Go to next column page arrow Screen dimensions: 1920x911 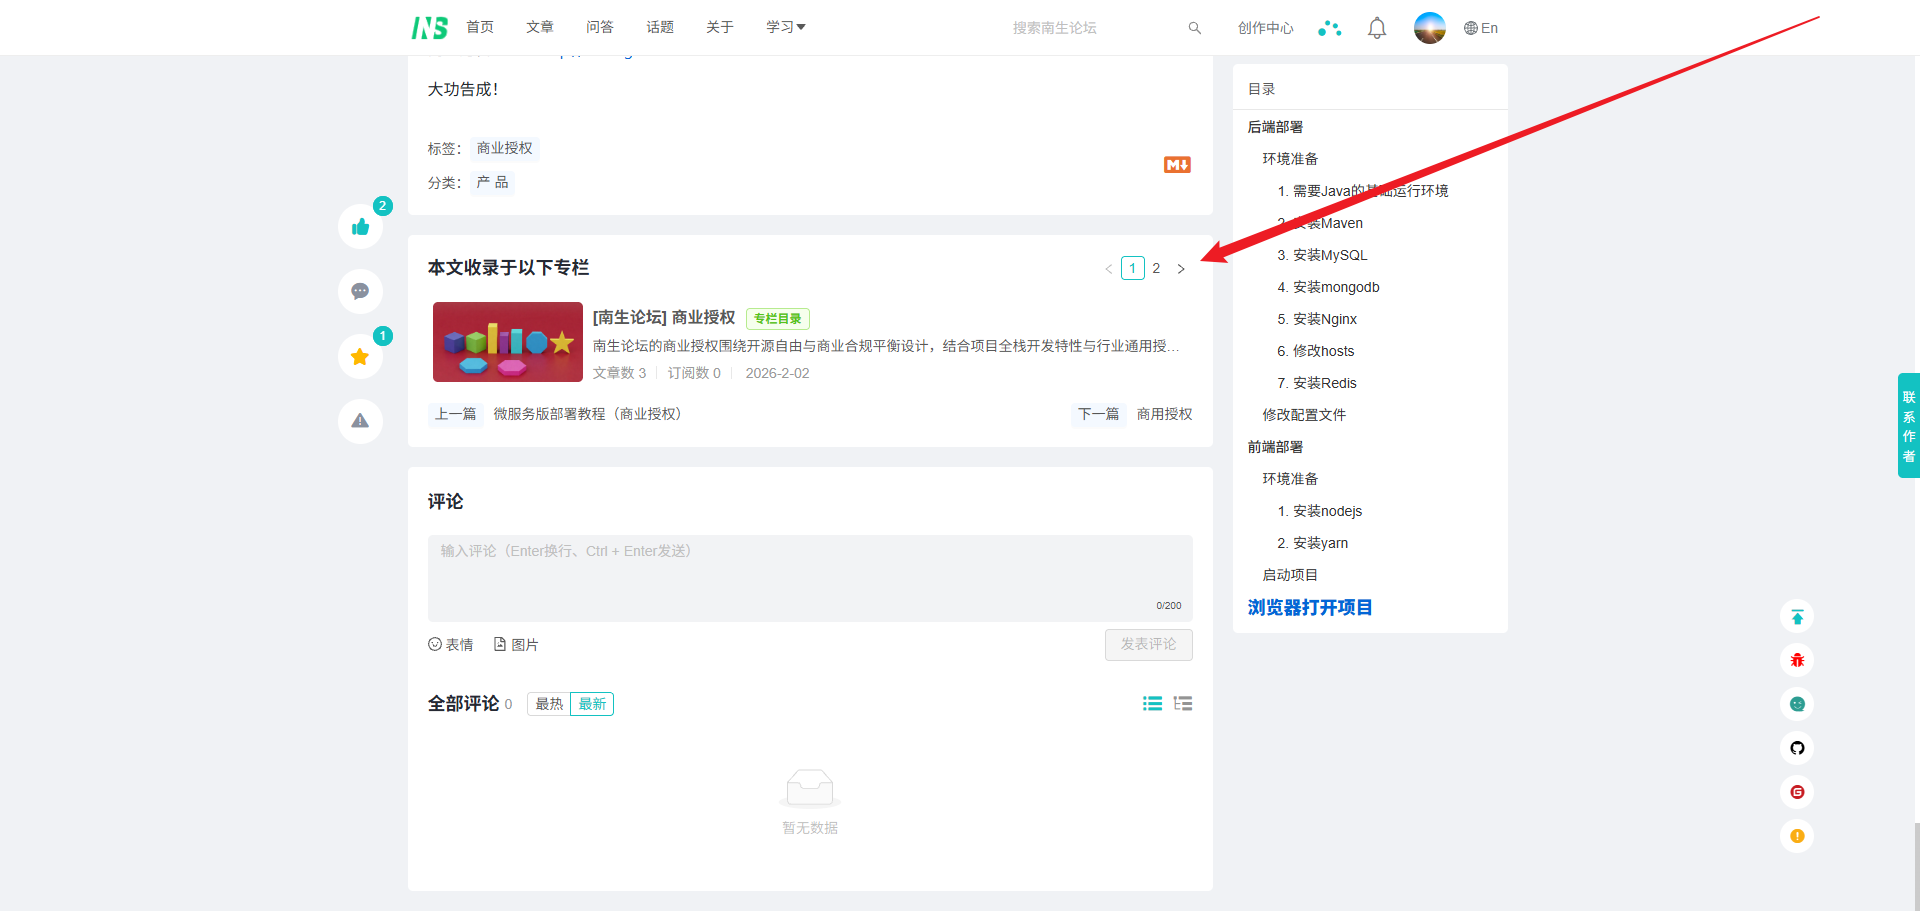1181,269
